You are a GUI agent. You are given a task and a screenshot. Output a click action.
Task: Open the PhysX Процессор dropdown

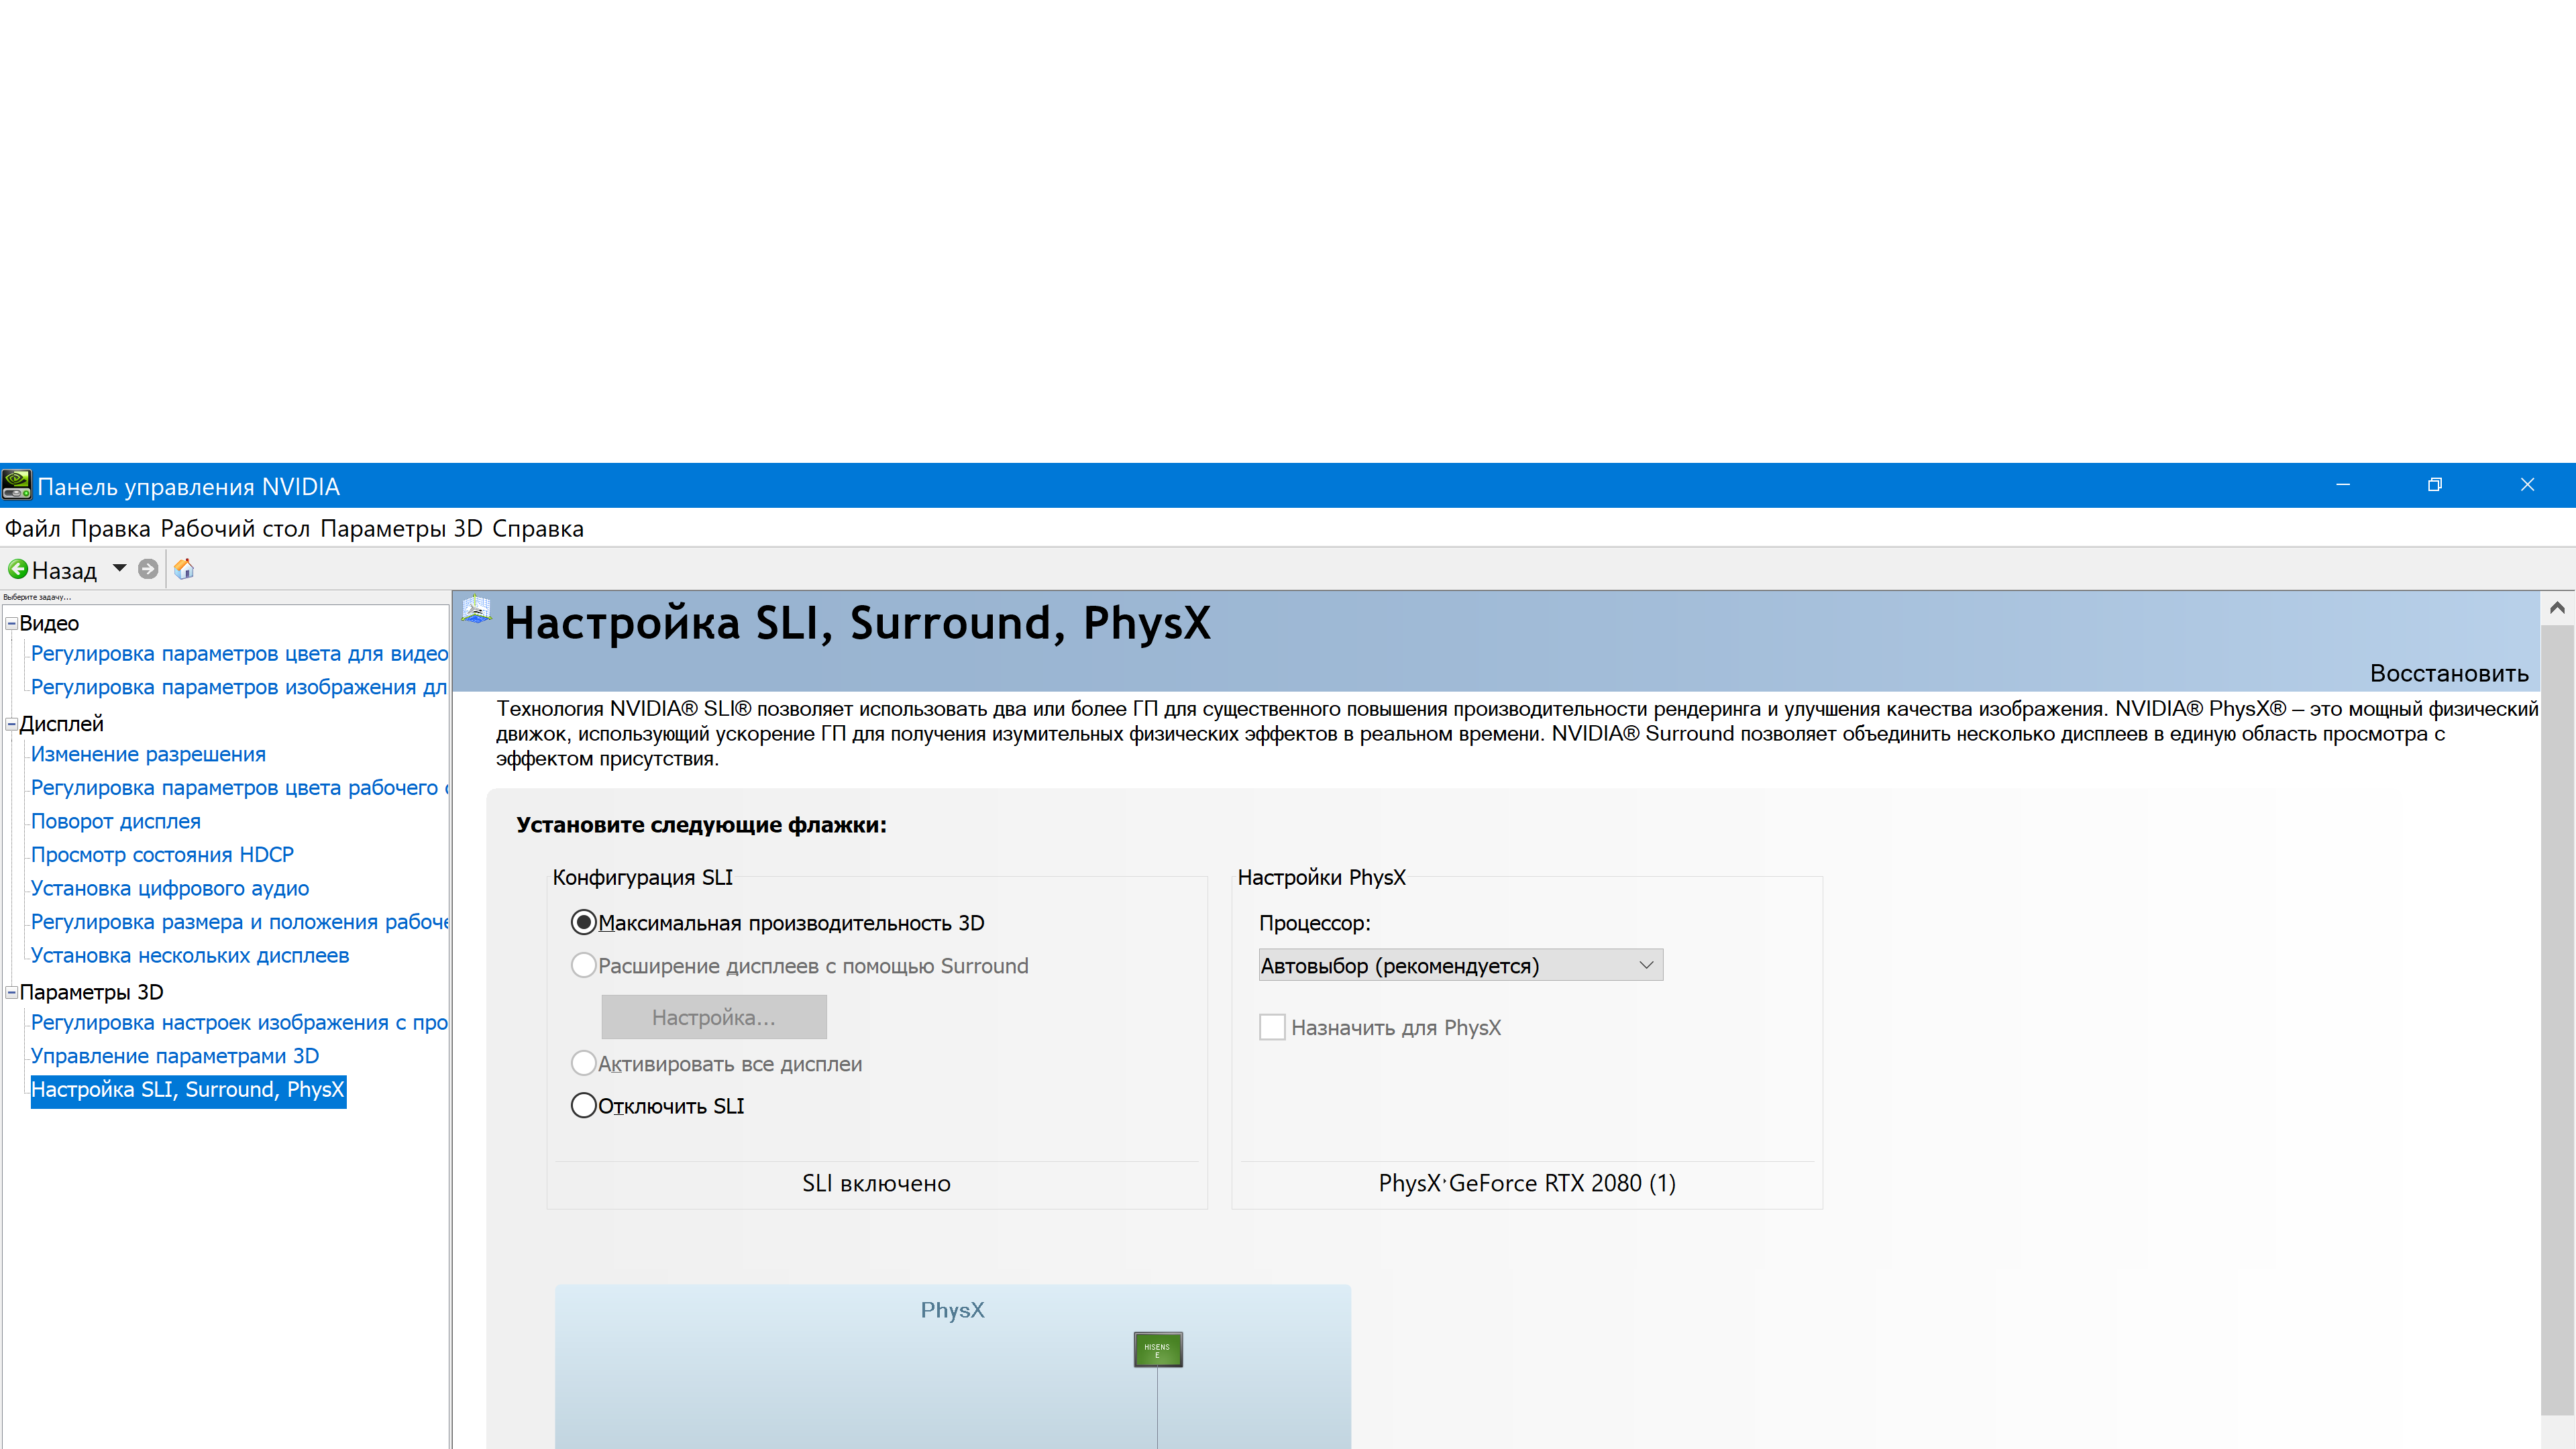click(1460, 965)
